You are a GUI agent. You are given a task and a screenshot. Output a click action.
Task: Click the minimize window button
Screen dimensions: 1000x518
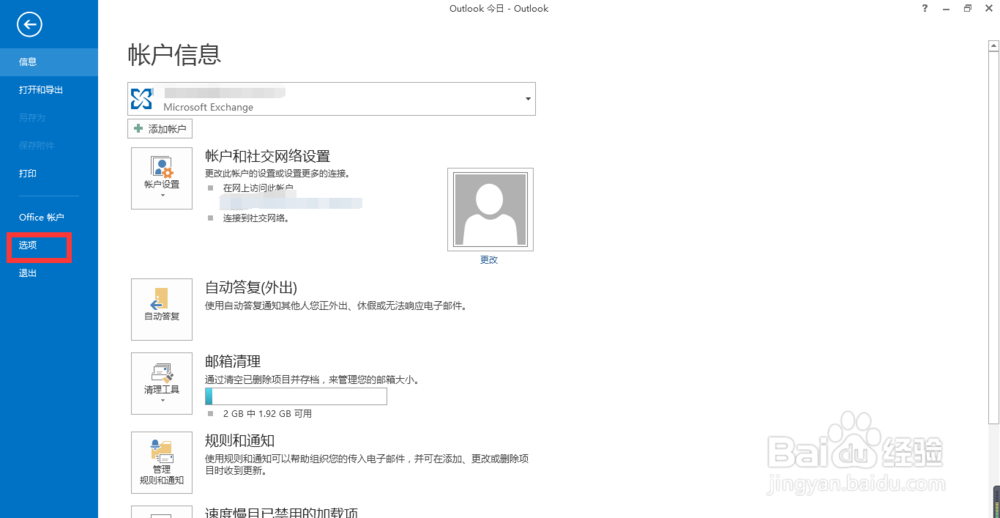click(947, 9)
